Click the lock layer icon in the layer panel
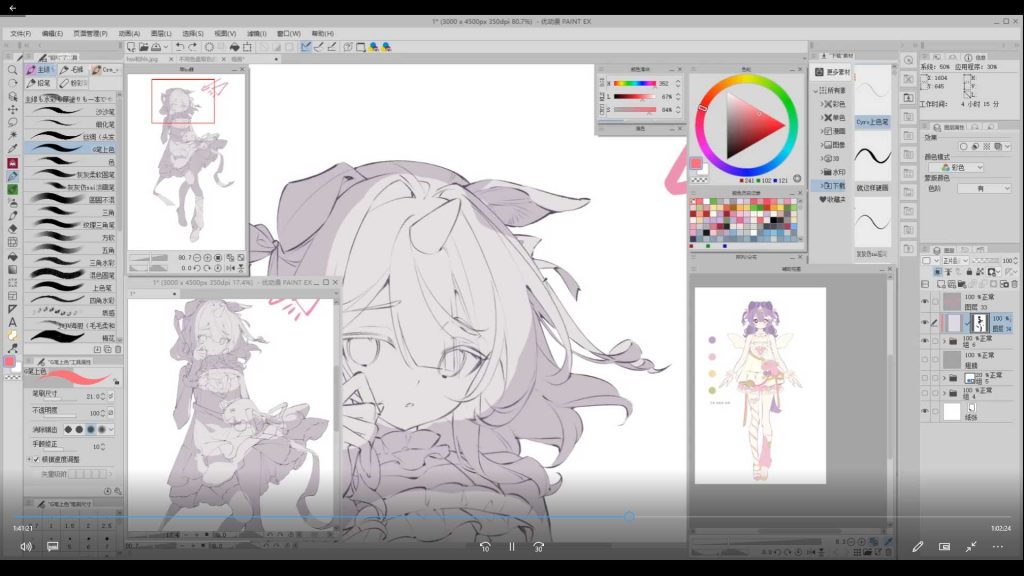The width and height of the screenshot is (1024, 576). click(x=967, y=273)
